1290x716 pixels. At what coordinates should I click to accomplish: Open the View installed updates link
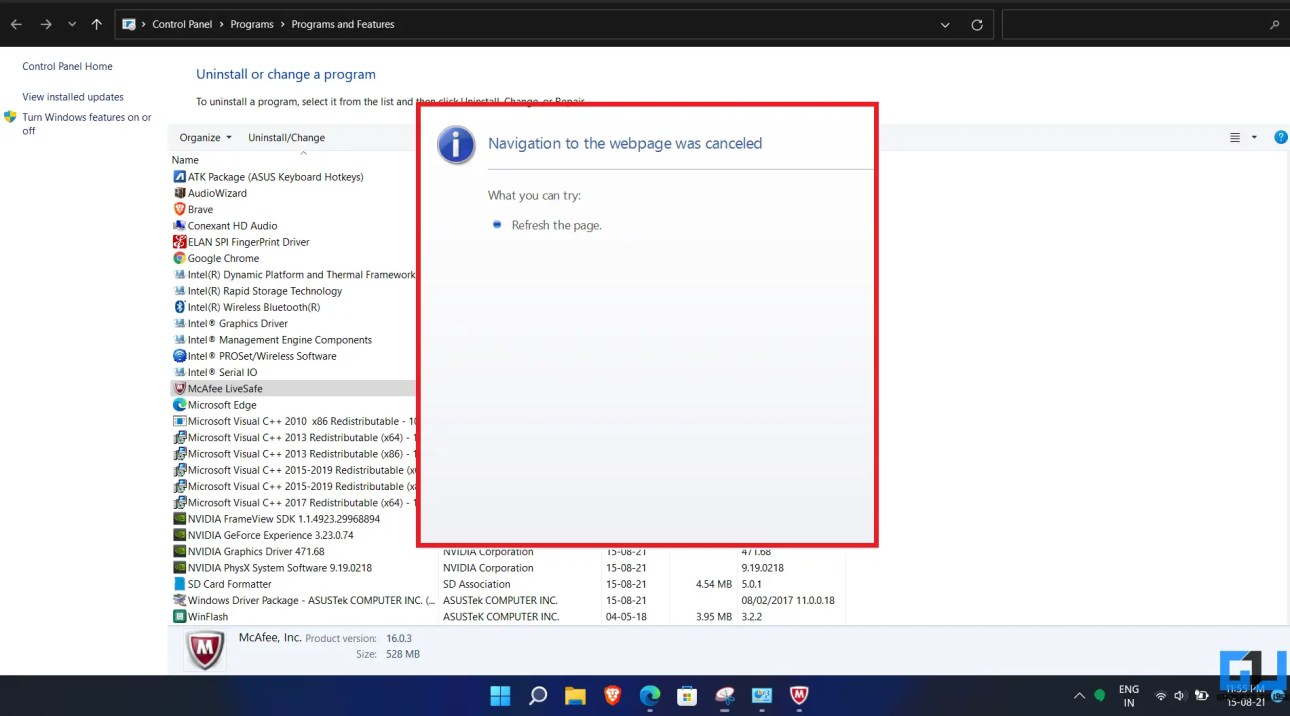(x=73, y=97)
